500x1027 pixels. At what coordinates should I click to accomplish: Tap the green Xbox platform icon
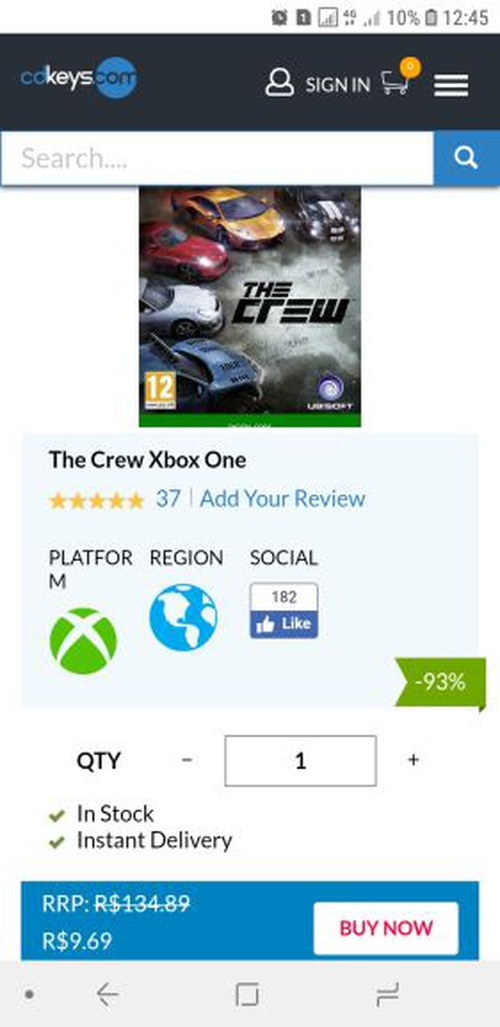click(x=83, y=641)
